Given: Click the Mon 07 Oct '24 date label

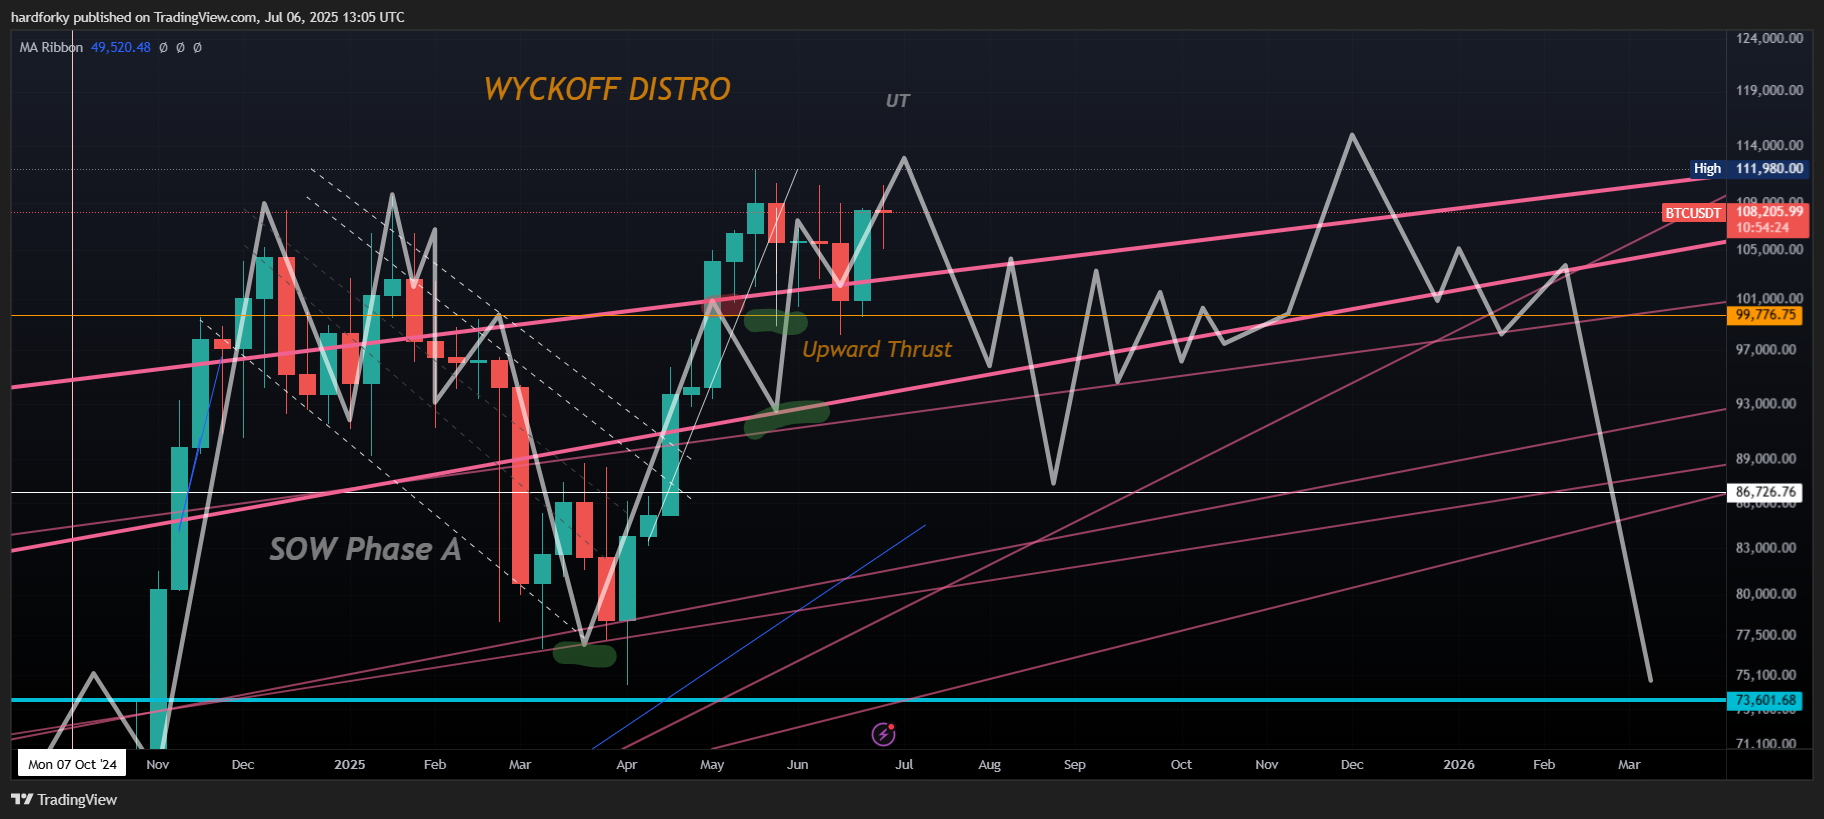Looking at the screenshot, I should [x=72, y=764].
